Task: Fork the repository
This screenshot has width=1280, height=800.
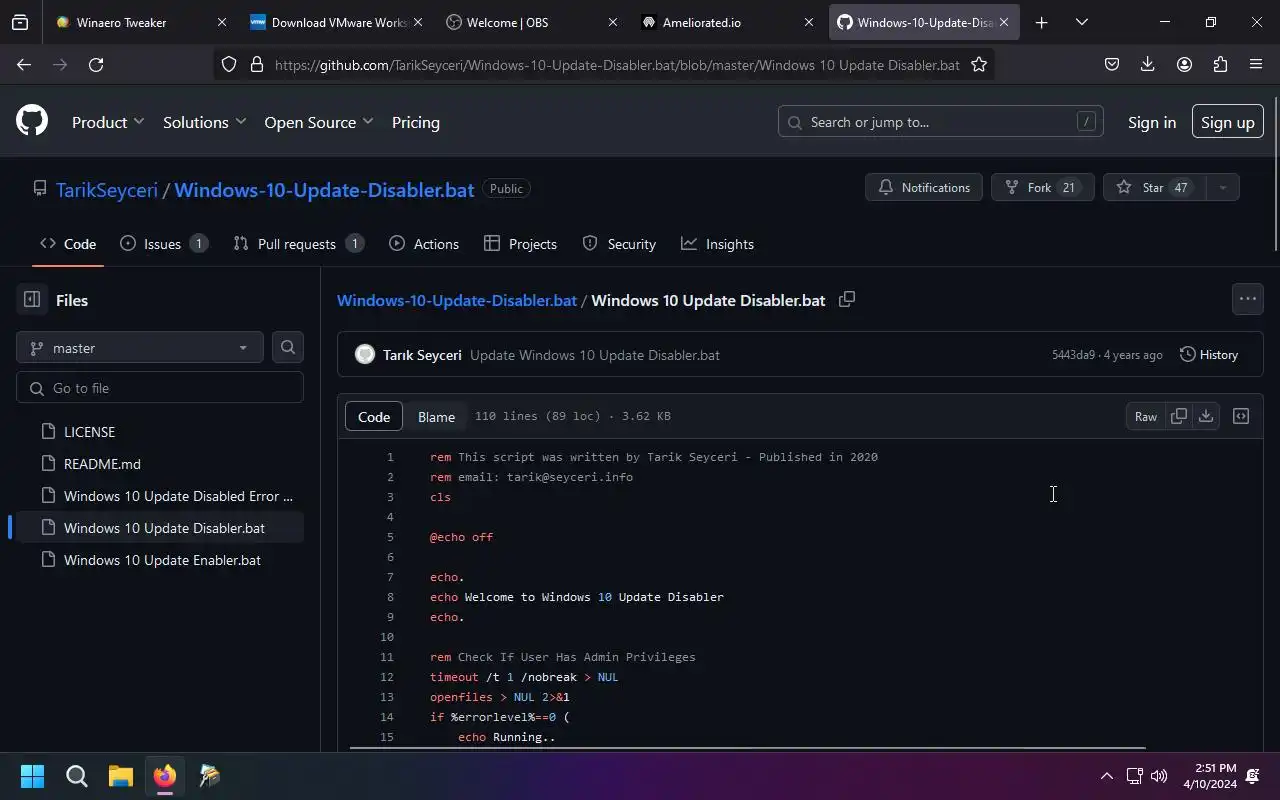Action: 1042,187
